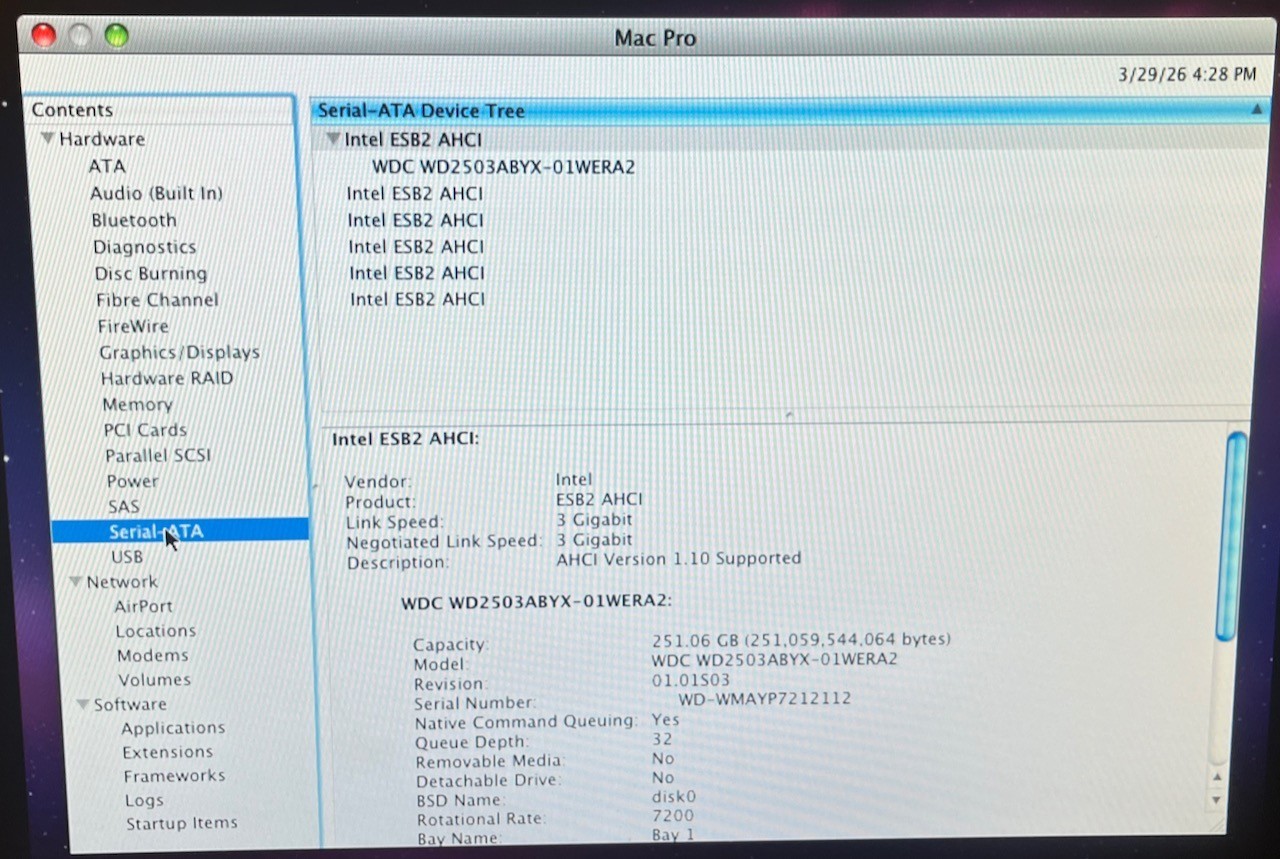Click serial number WD-WMAYP7212112
Image resolution: width=1280 pixels, height=859 pixels.
coord(764,698)
